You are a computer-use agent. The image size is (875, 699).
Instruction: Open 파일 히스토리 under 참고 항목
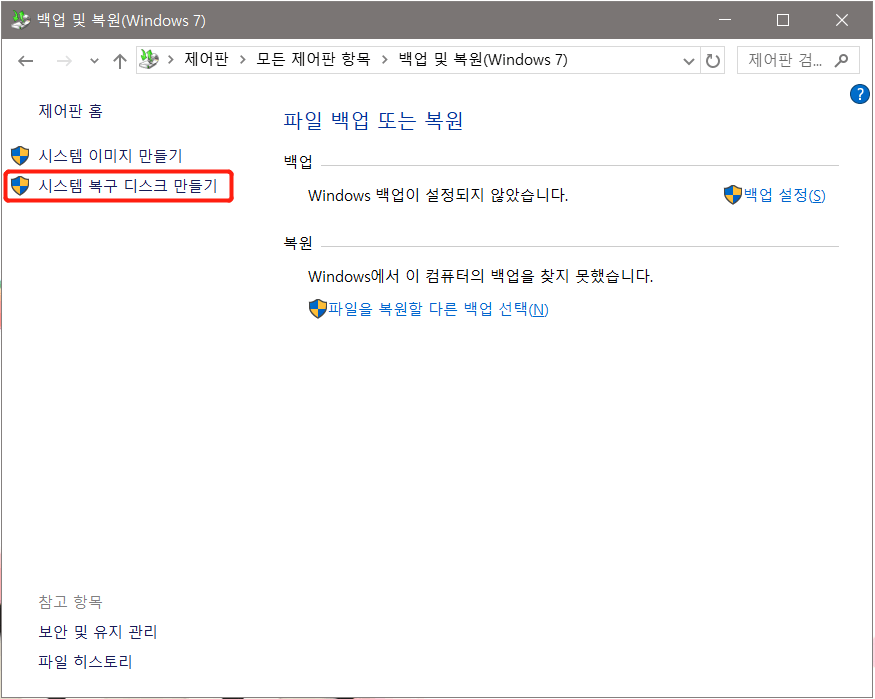click(x=85, y=662)
